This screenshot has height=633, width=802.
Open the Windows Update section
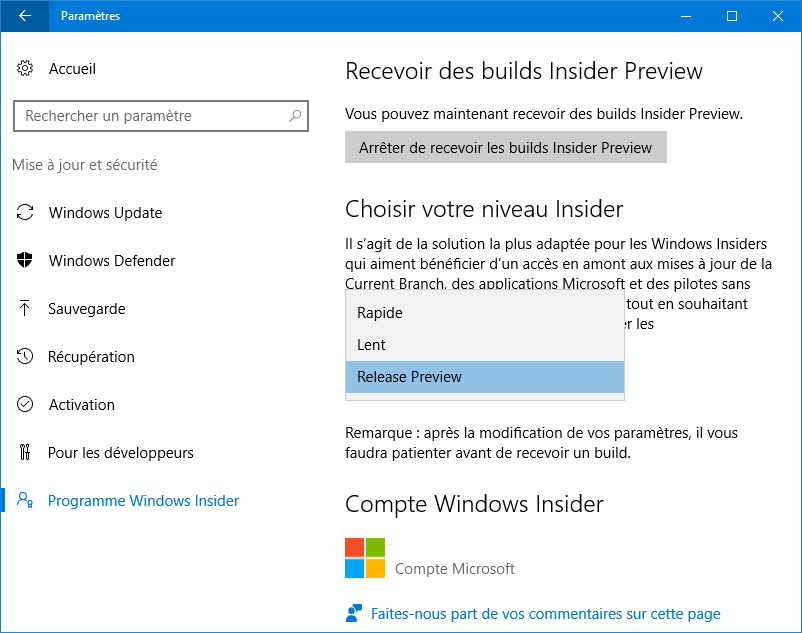(105, 213)
